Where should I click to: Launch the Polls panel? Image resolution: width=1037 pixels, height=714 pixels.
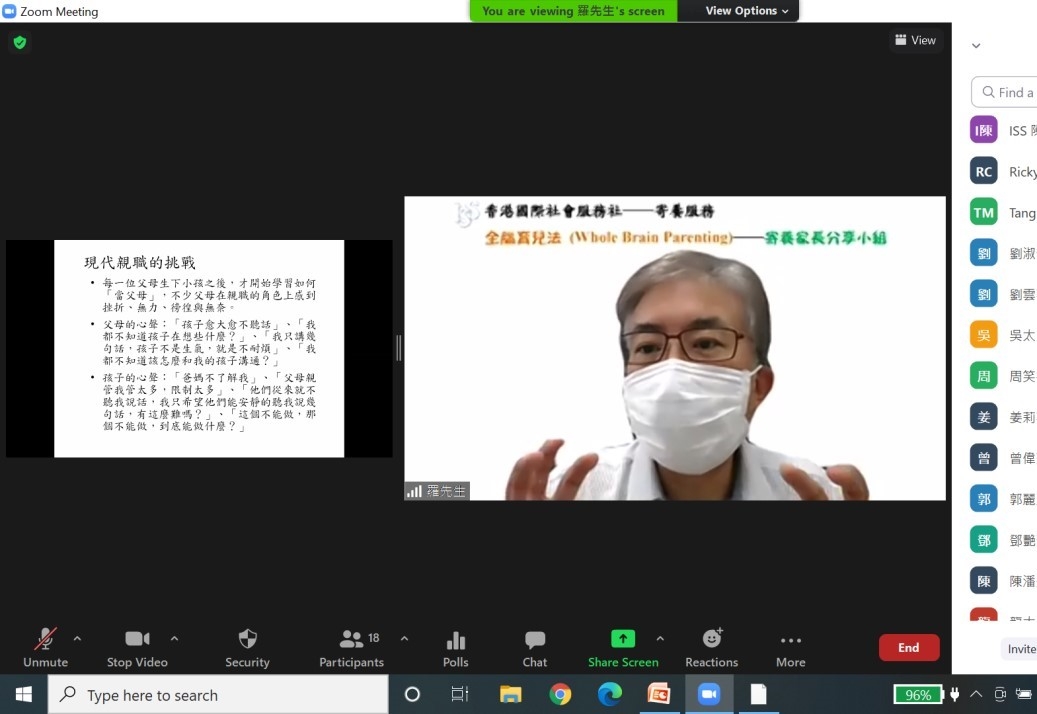455,640
